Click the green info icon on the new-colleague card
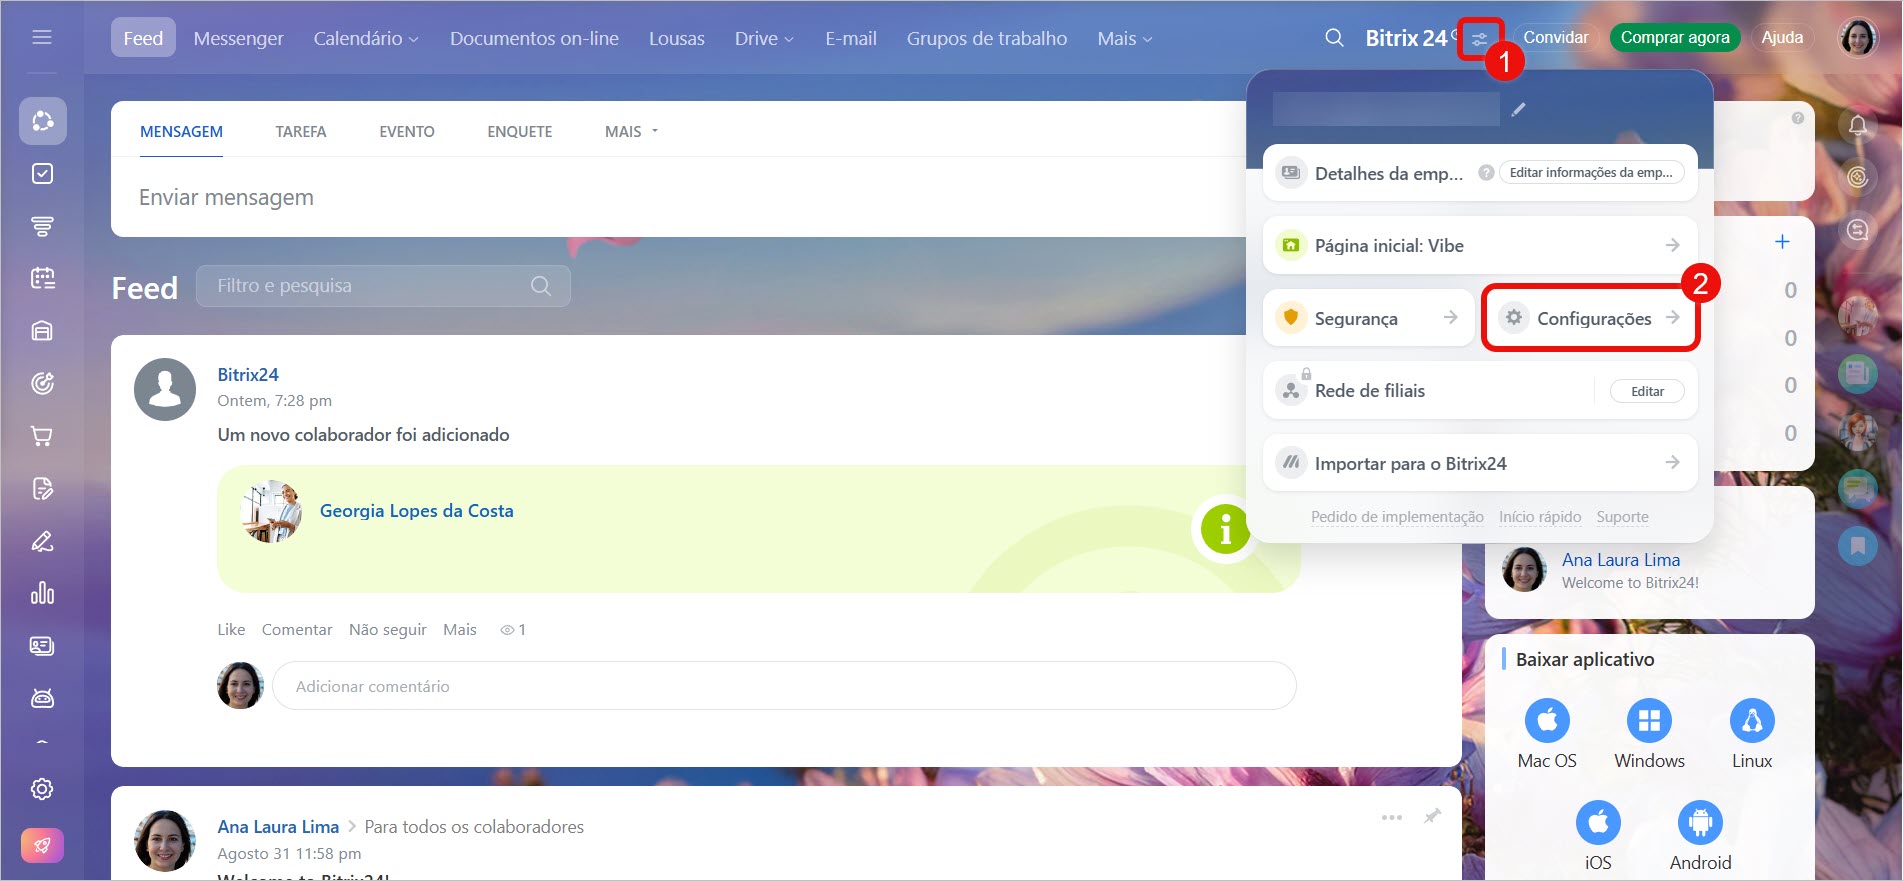The height and width of the screenshot is (881, 1903). pyautogui.click(x=1225, y=529)
